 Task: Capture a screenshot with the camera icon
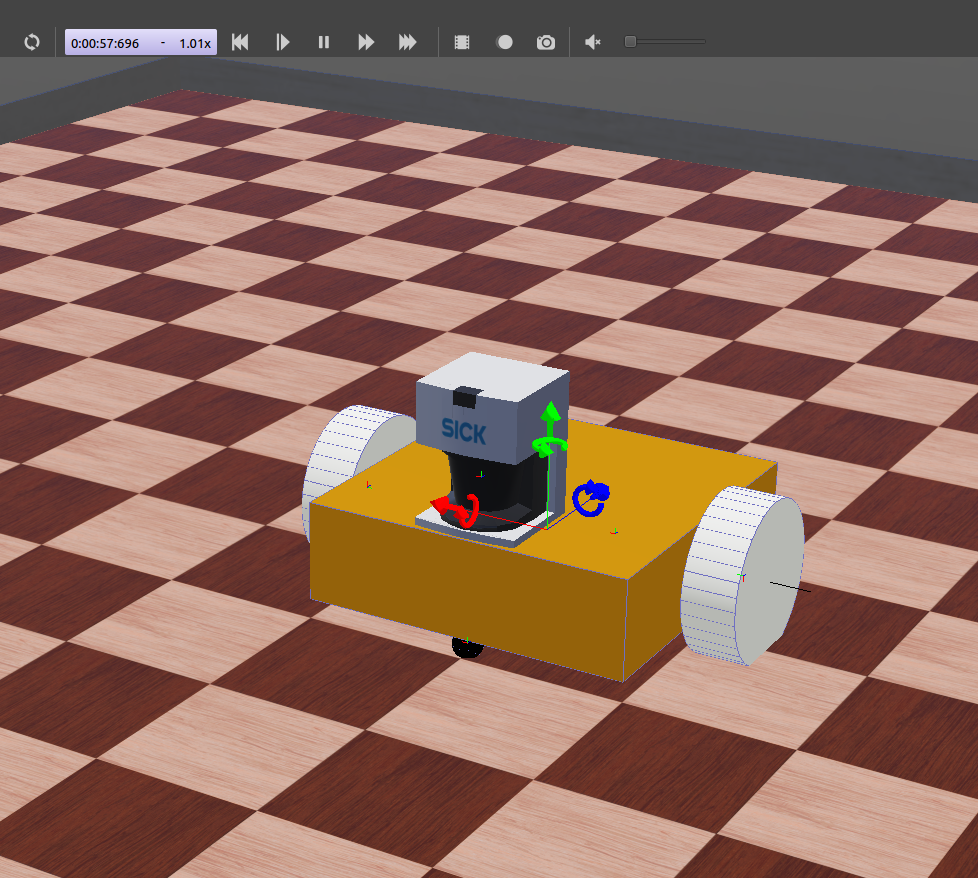(545, 42)
